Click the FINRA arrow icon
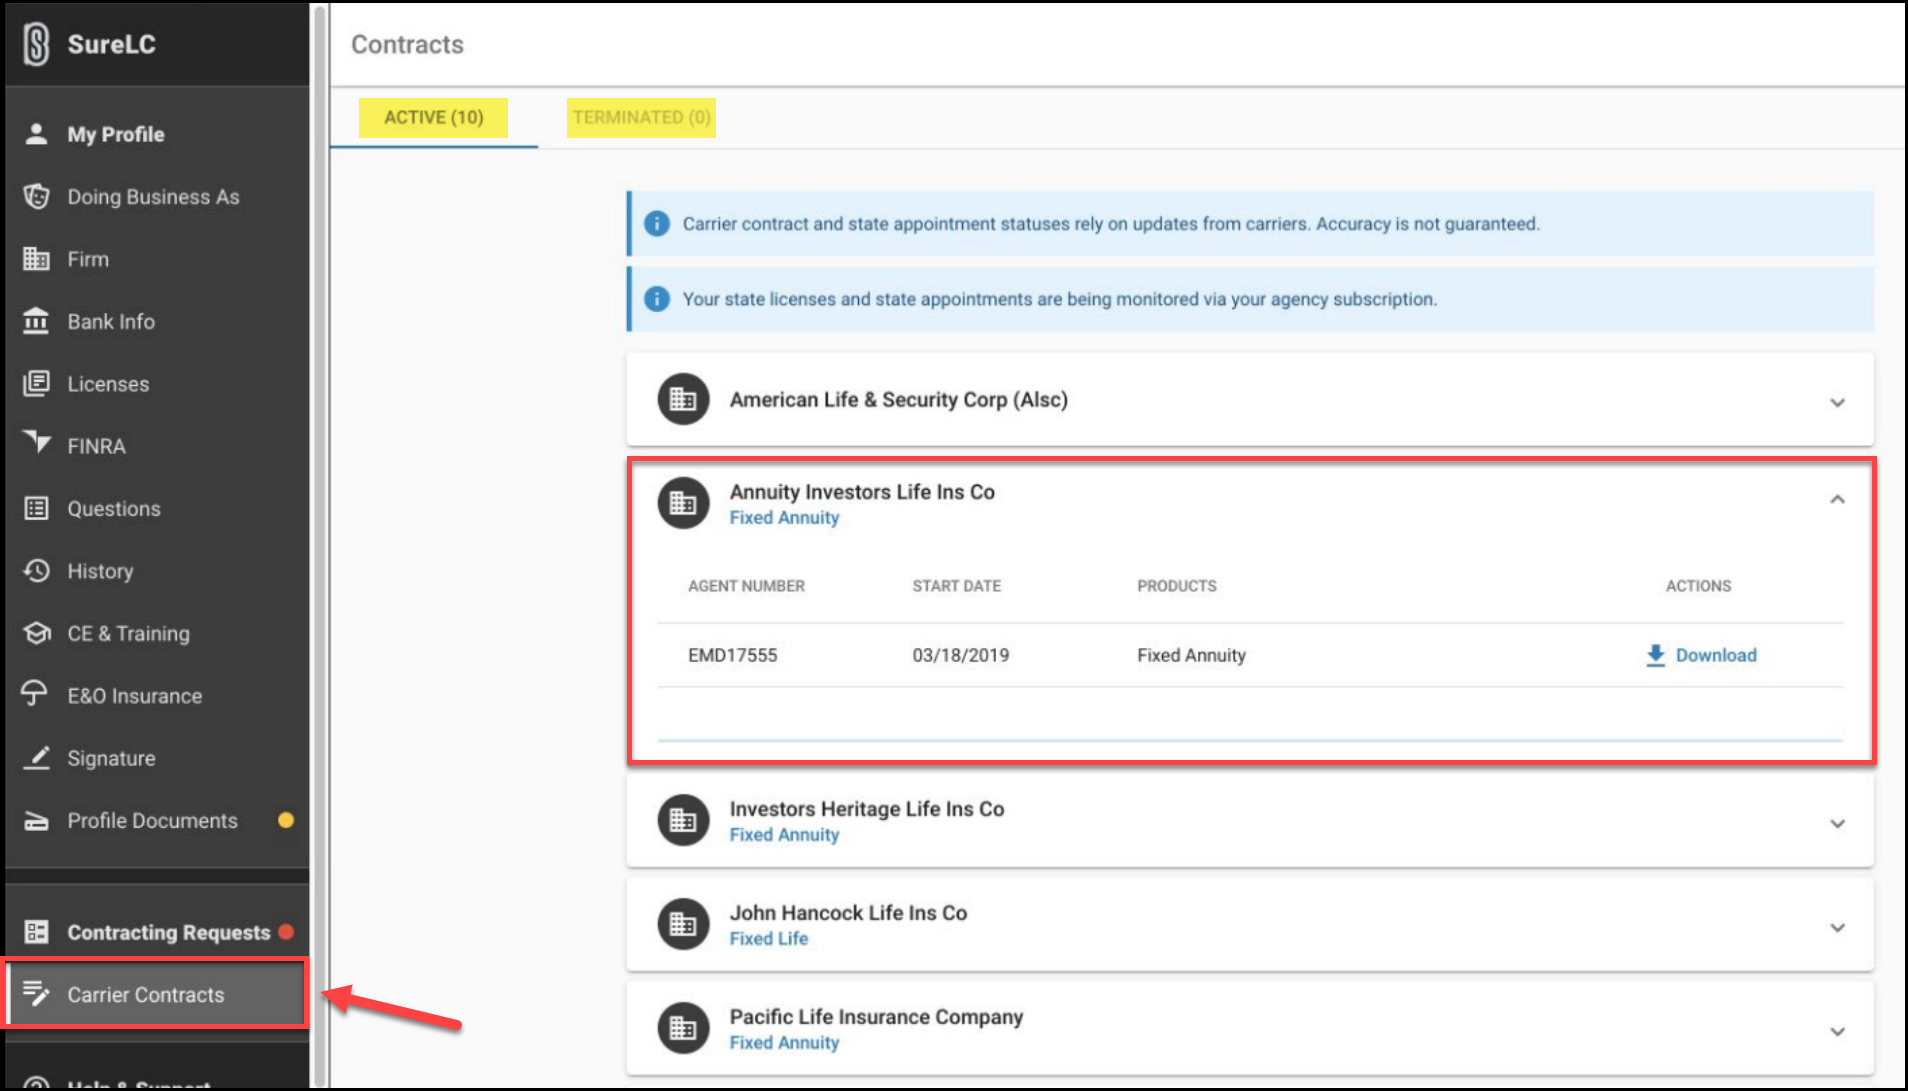 click(x=36, y=442)
